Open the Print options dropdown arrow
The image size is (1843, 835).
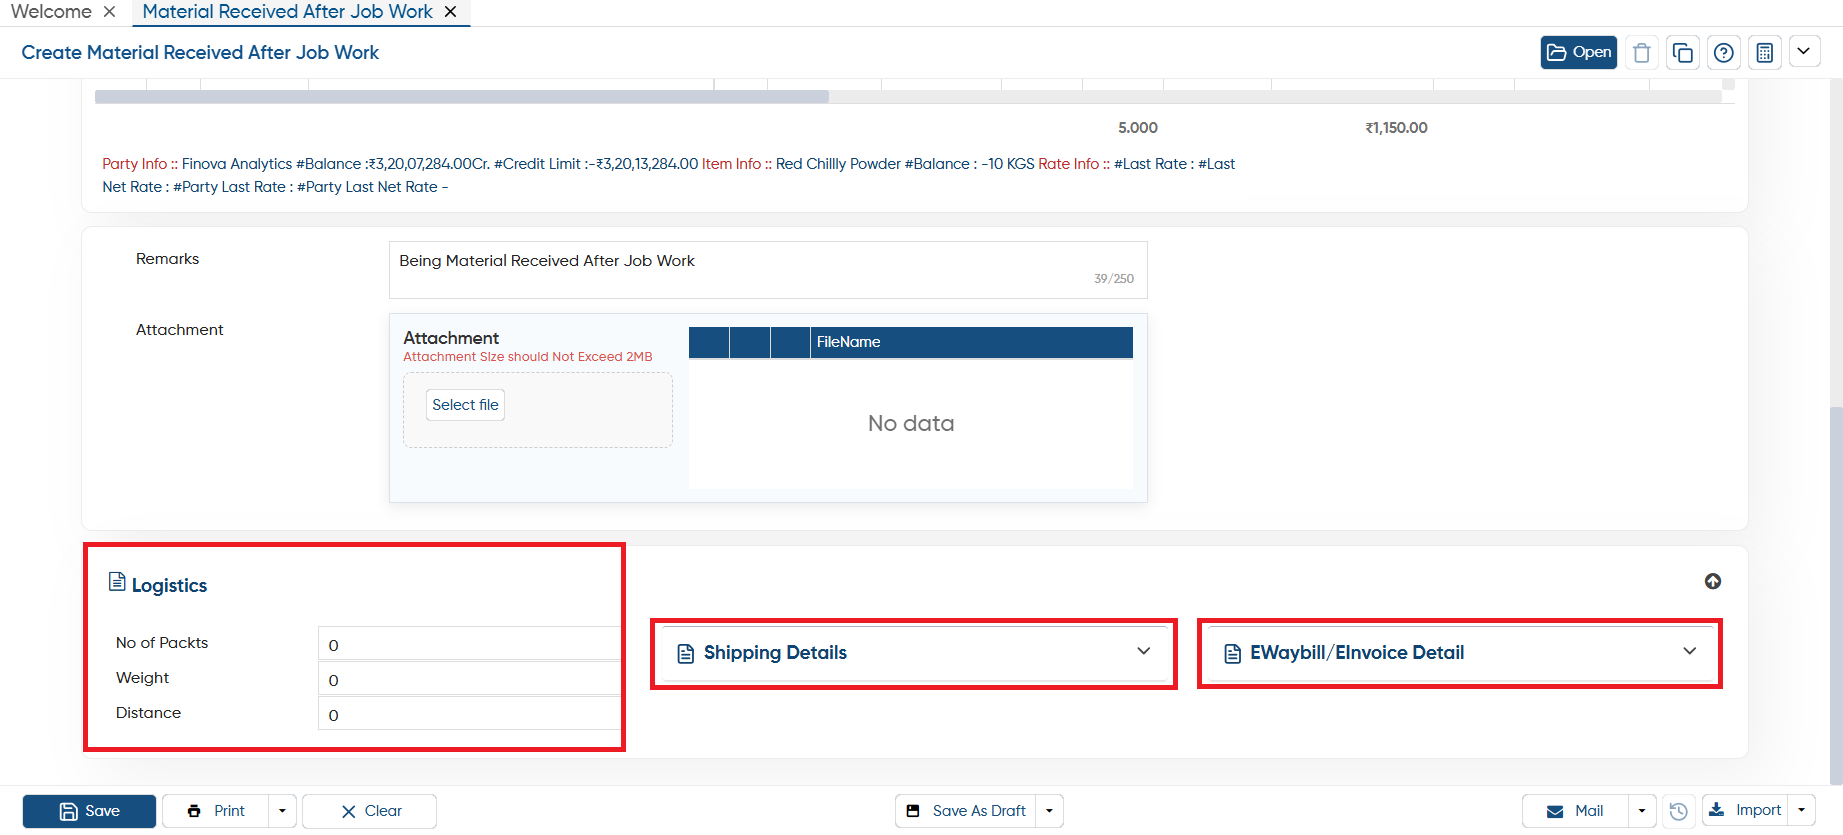pos(282,811)
